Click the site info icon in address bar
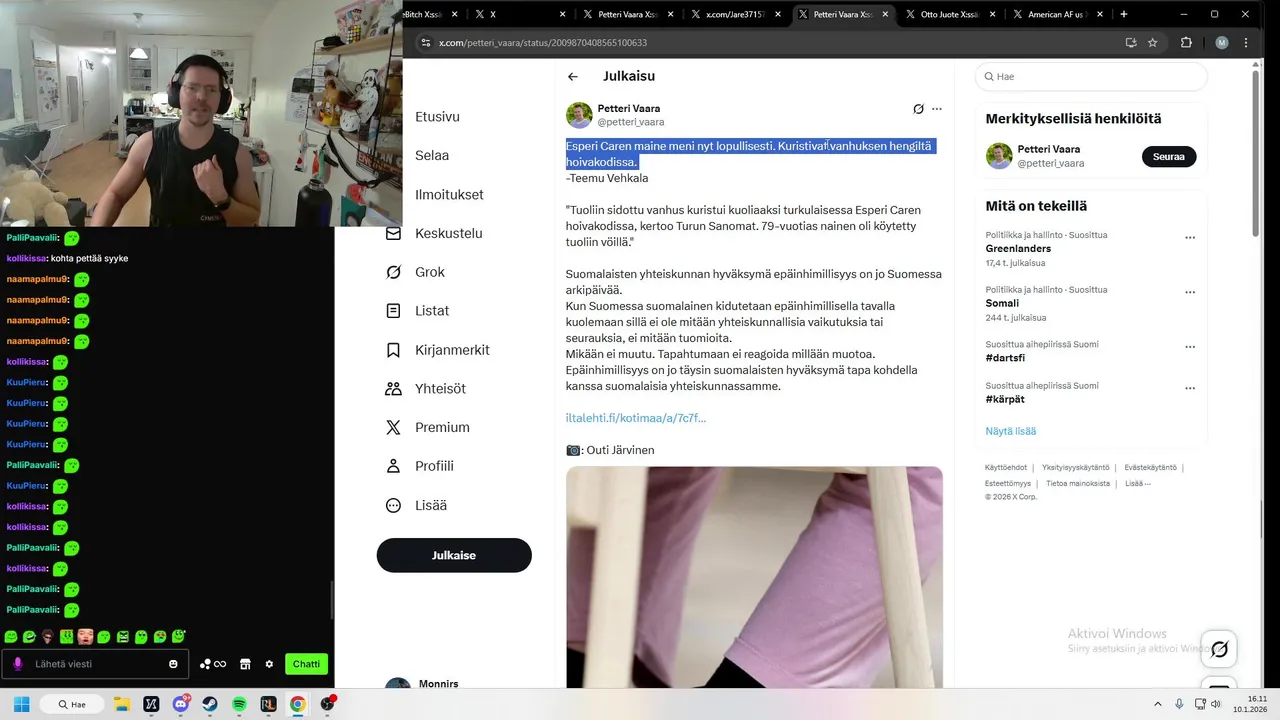The image size is (1280, 720). (x=425, y=43)
